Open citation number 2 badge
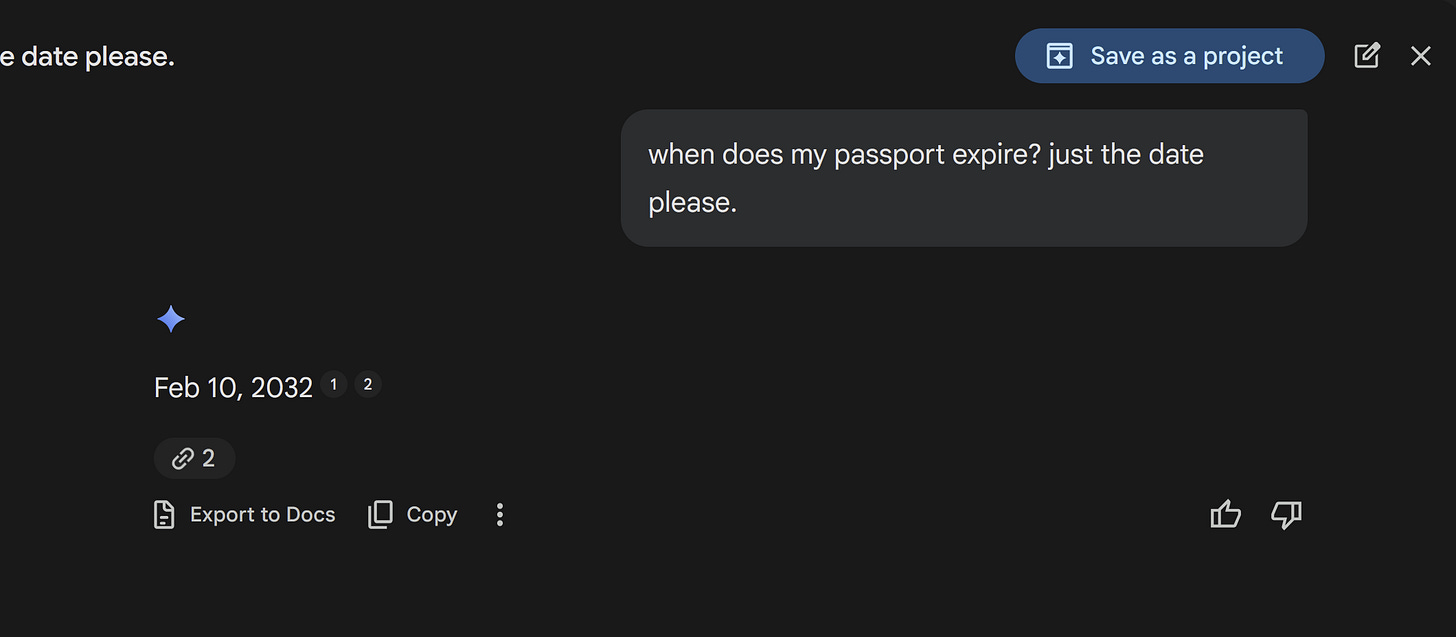The width and height of the screenshot is (1456, 637). 367,385
